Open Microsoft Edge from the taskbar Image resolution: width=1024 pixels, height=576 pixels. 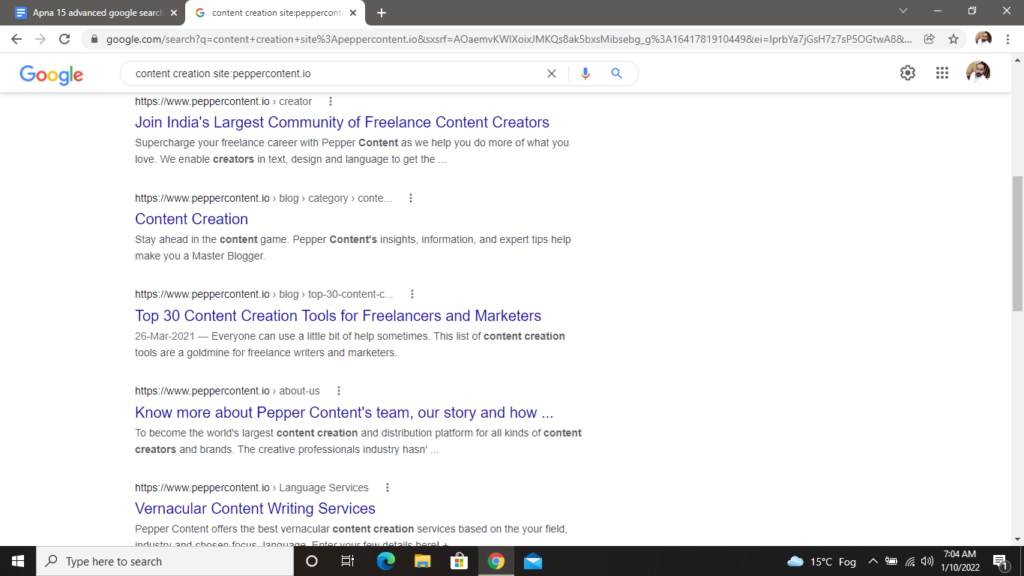(x=385, y=561)
